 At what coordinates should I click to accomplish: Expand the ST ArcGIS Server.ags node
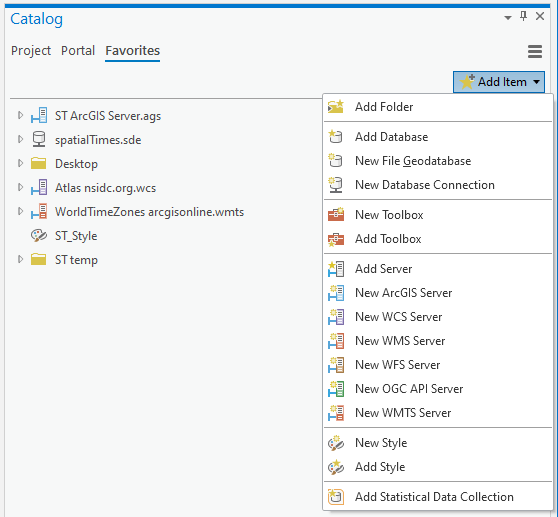click(x=20, y=115)
